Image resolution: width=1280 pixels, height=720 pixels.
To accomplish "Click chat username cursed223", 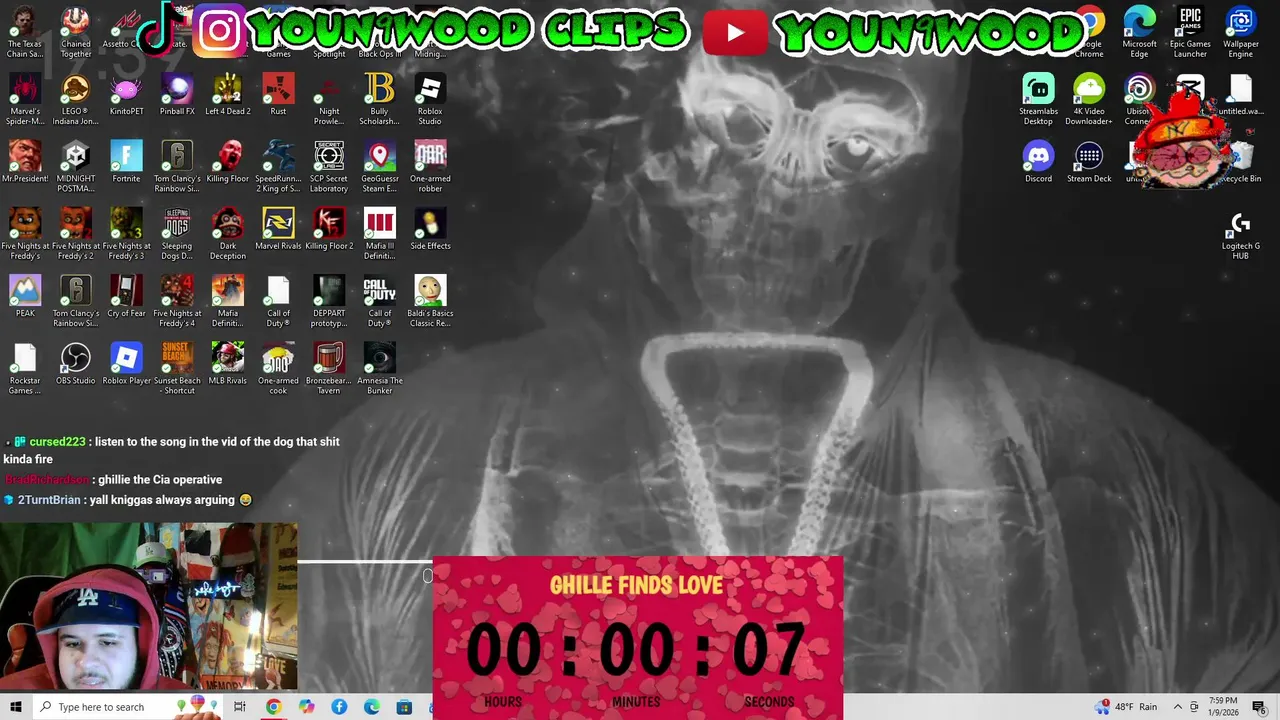I will [57, 442].
